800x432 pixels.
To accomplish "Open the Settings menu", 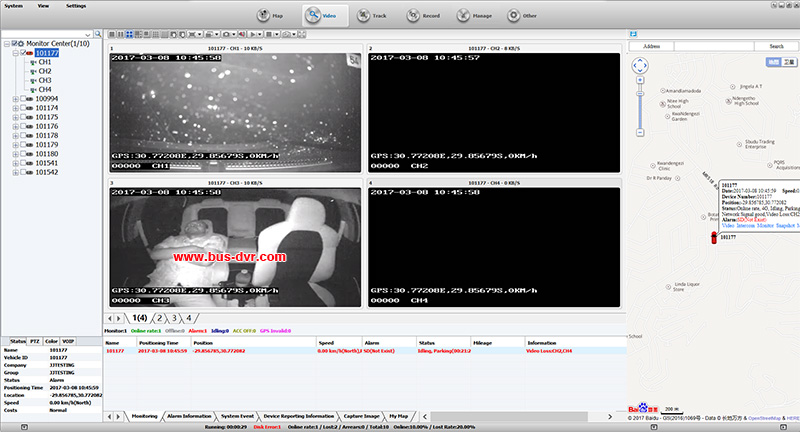I will [76, 5].
